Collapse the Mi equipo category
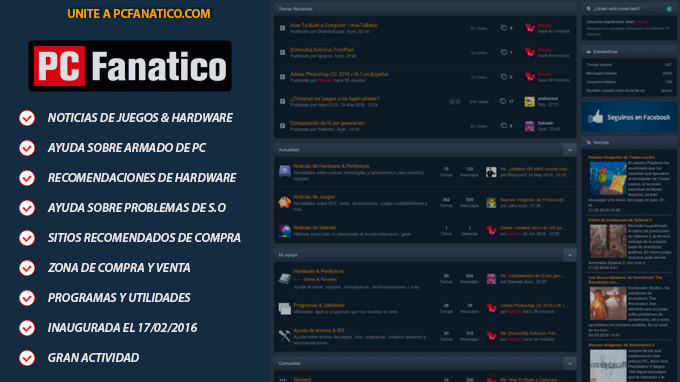Image resolution: width=680 pixels, height=382 pixels. tap(569, 255)
